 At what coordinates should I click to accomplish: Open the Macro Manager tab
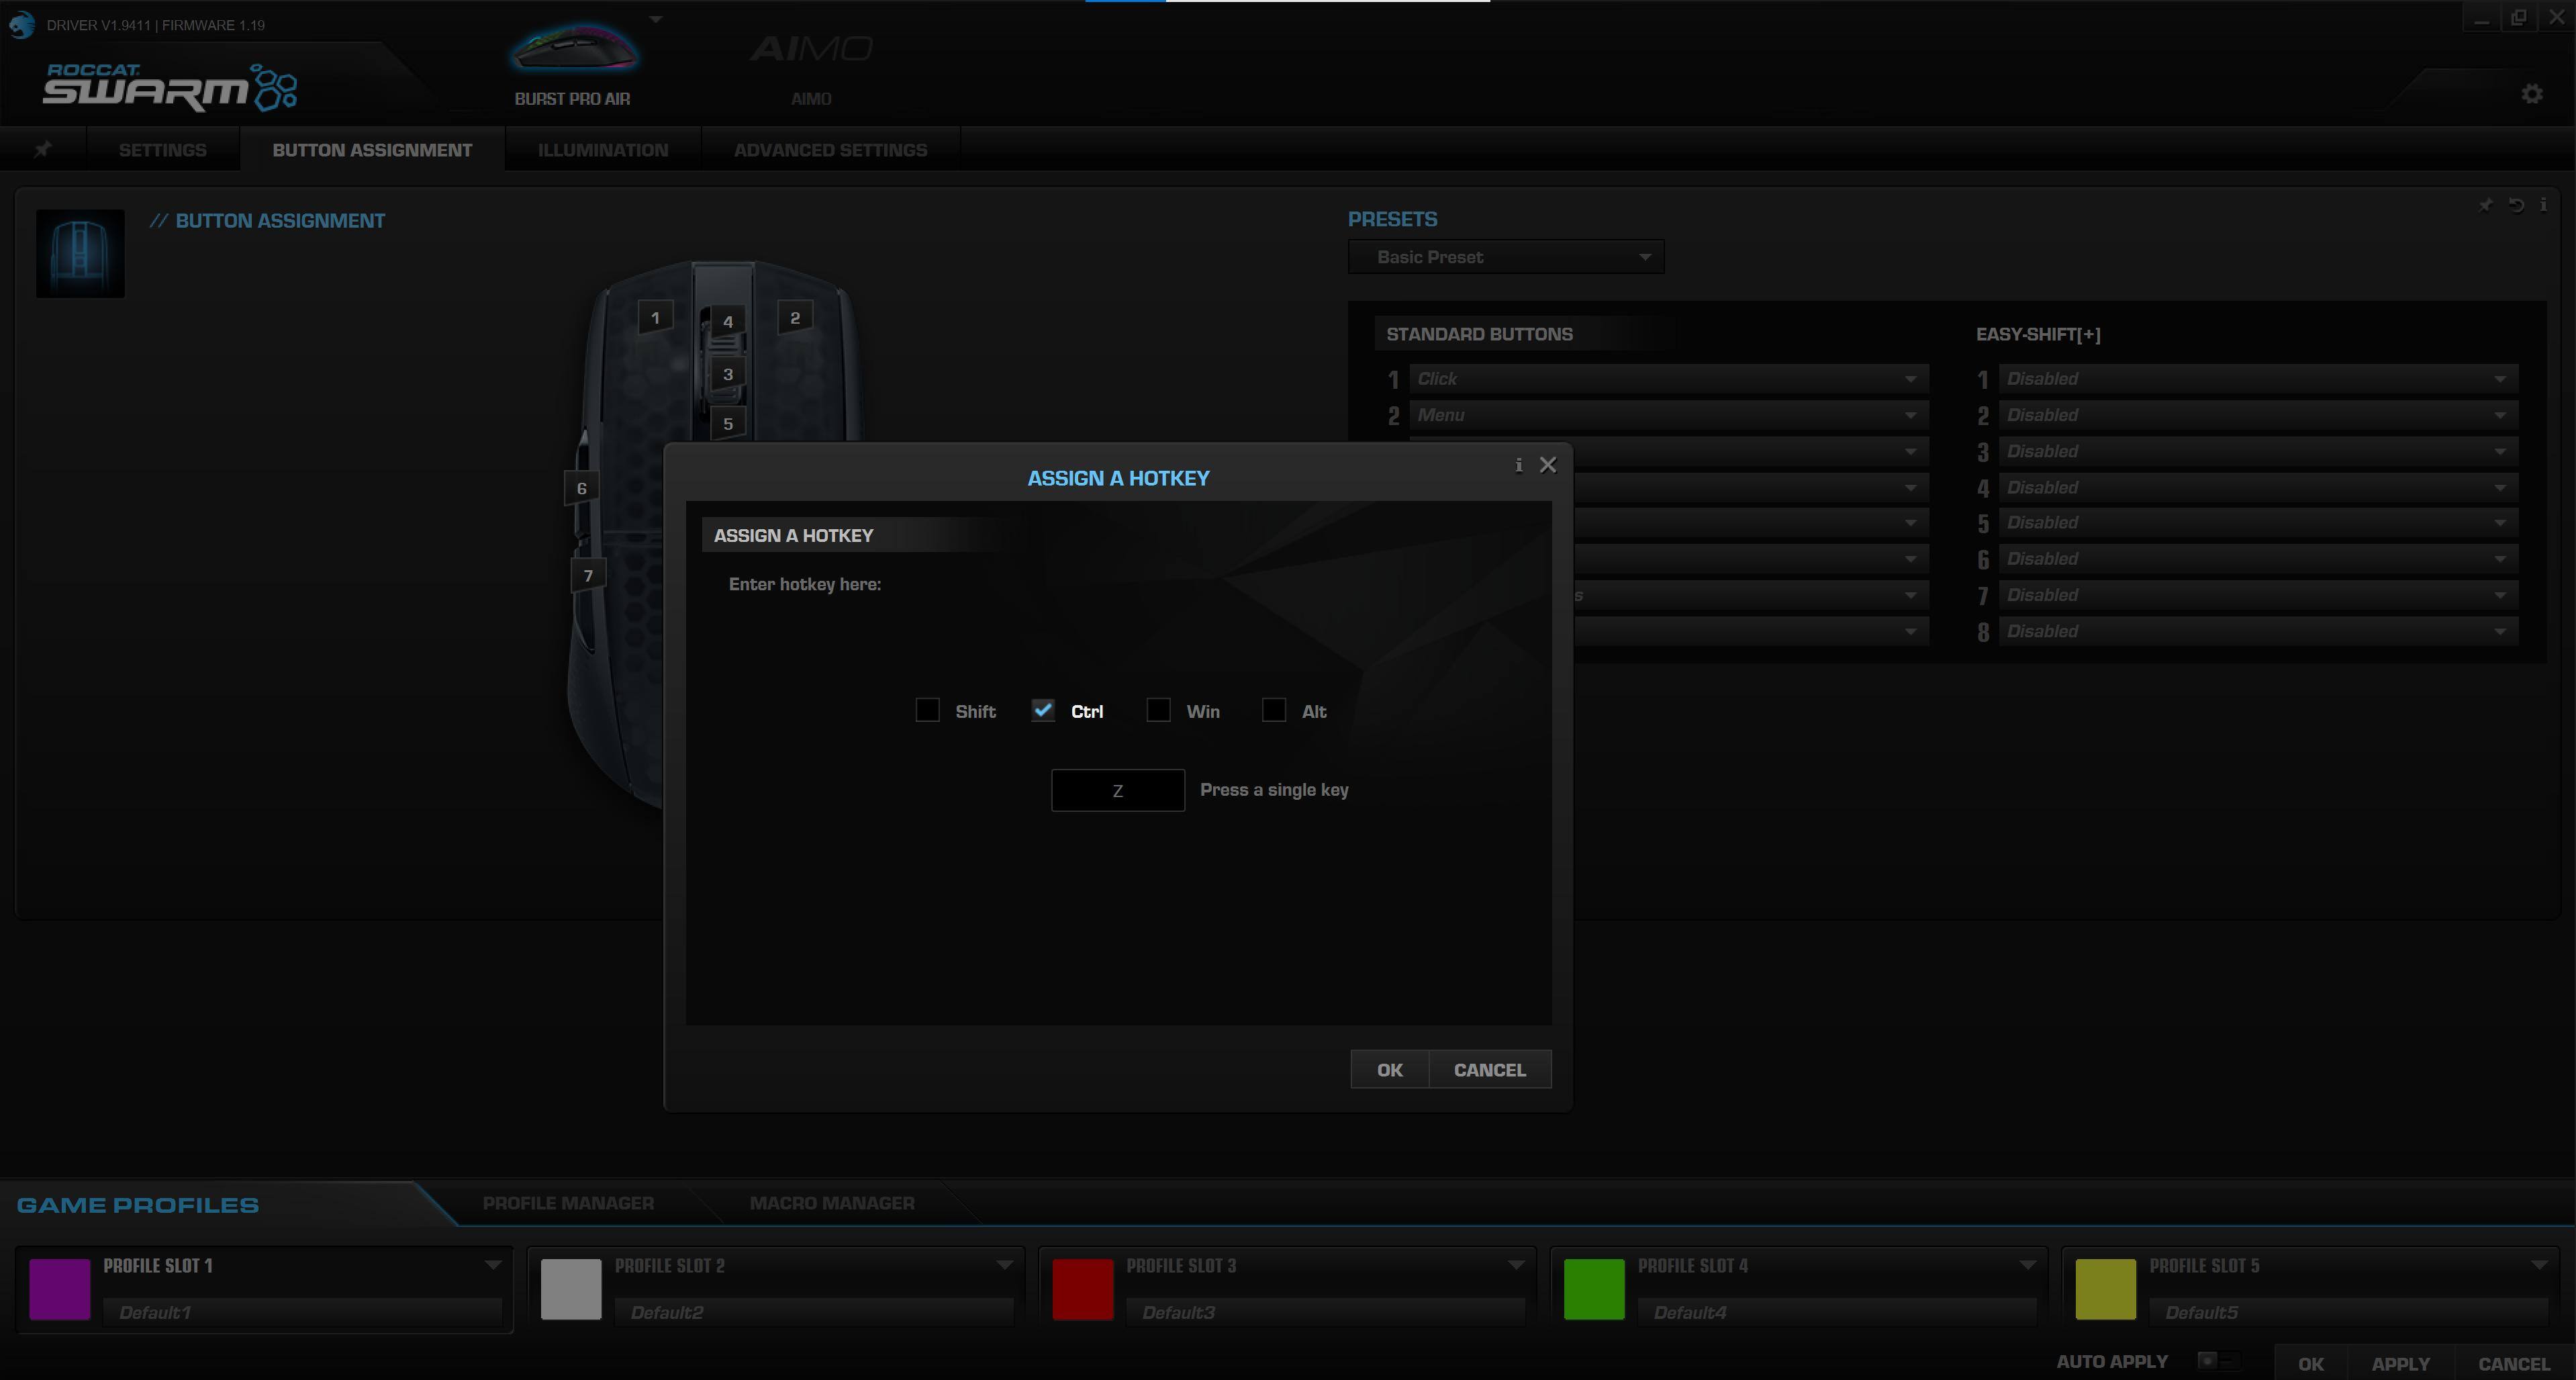831,1203
